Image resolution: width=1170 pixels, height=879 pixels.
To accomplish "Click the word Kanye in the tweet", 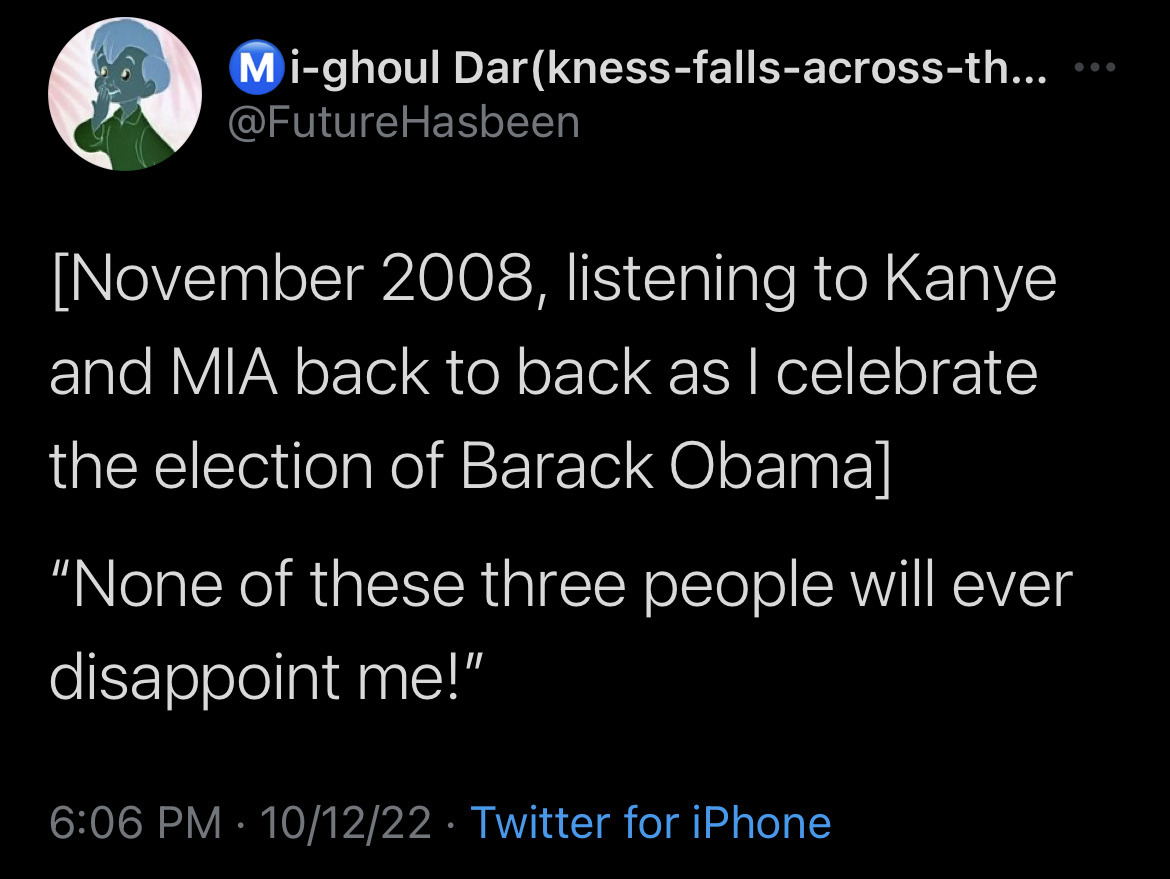I will (x=970, y=282).
